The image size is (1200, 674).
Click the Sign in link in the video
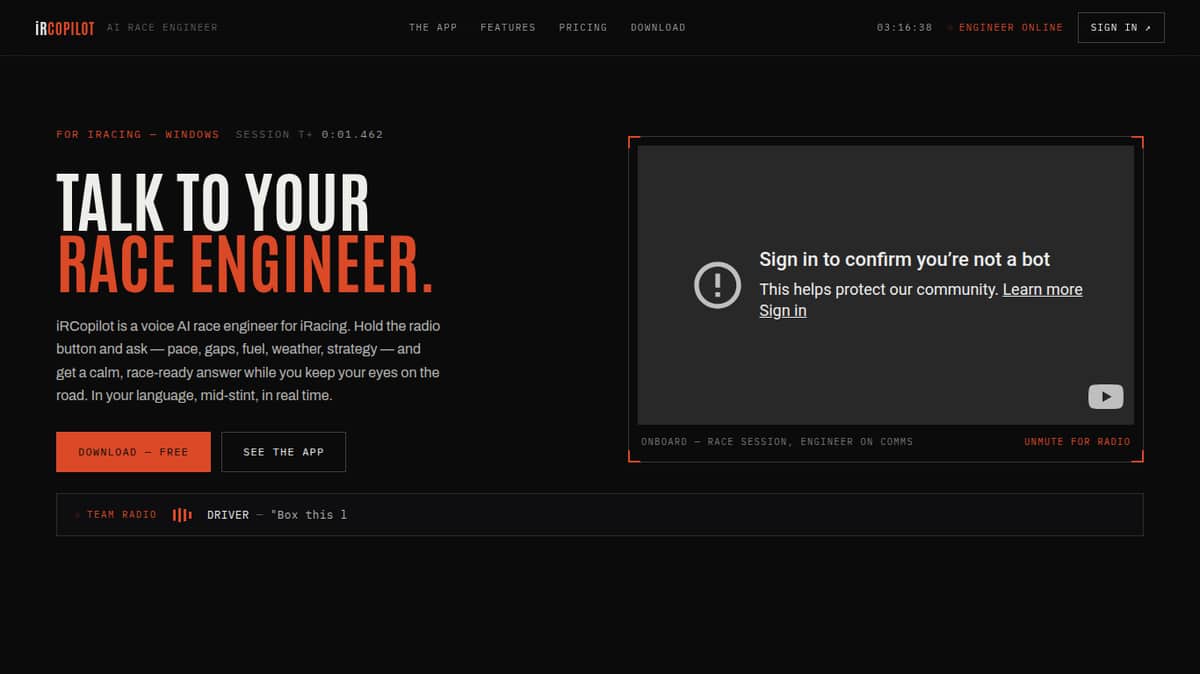coord(783,311)
